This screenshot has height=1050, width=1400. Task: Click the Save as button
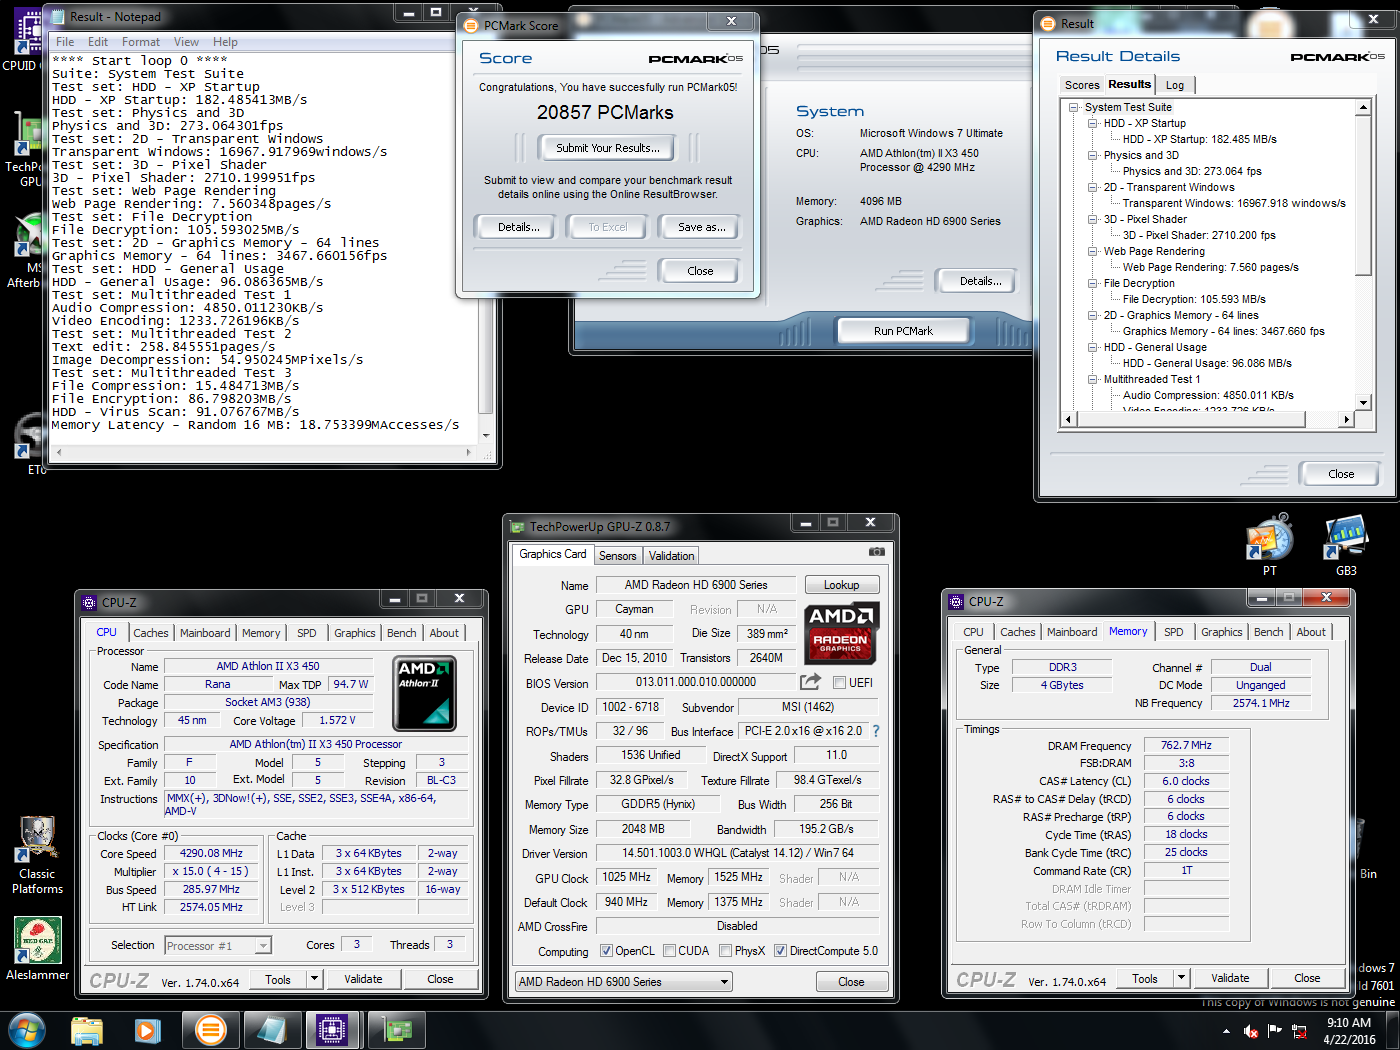702,227
